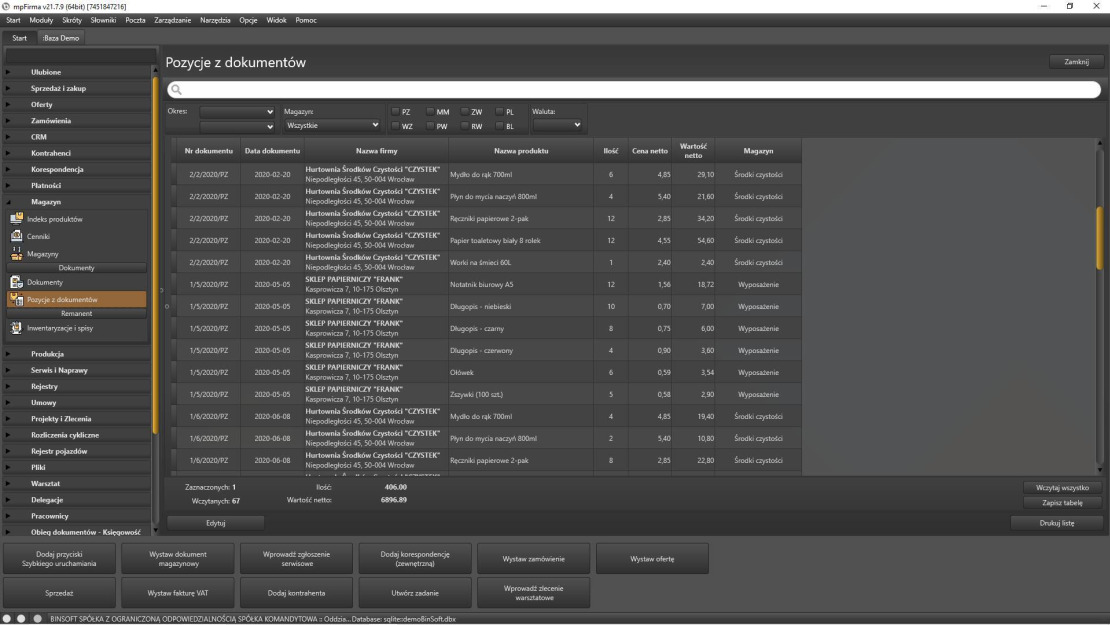This screenshot has width=1110, height=625.
Task: Open the Waluta currency dropdown
Action: tap(557, 126)
